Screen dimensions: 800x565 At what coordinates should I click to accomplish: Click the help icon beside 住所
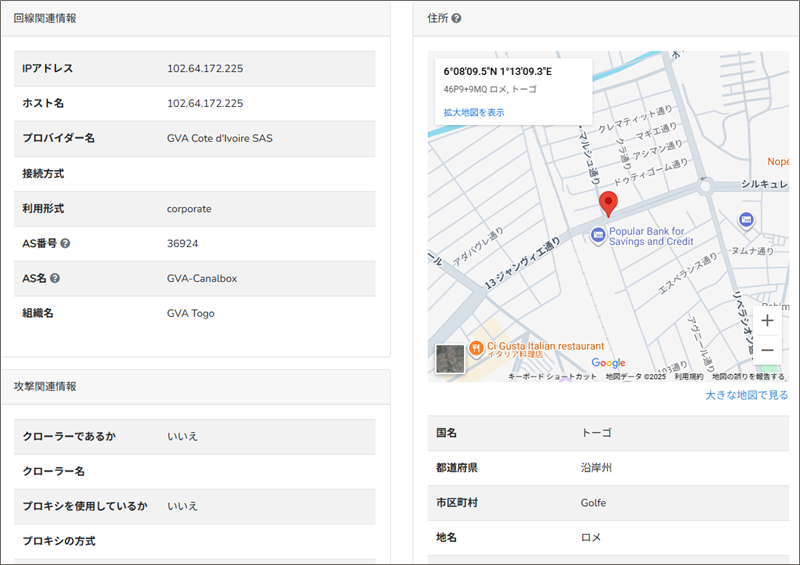456,19
